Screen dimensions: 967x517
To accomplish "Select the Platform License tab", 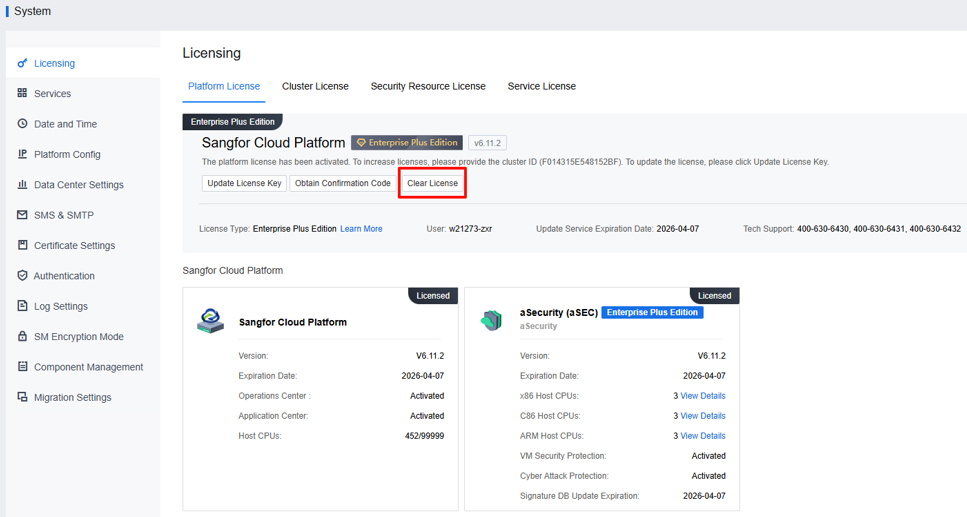I will point(224,86).
